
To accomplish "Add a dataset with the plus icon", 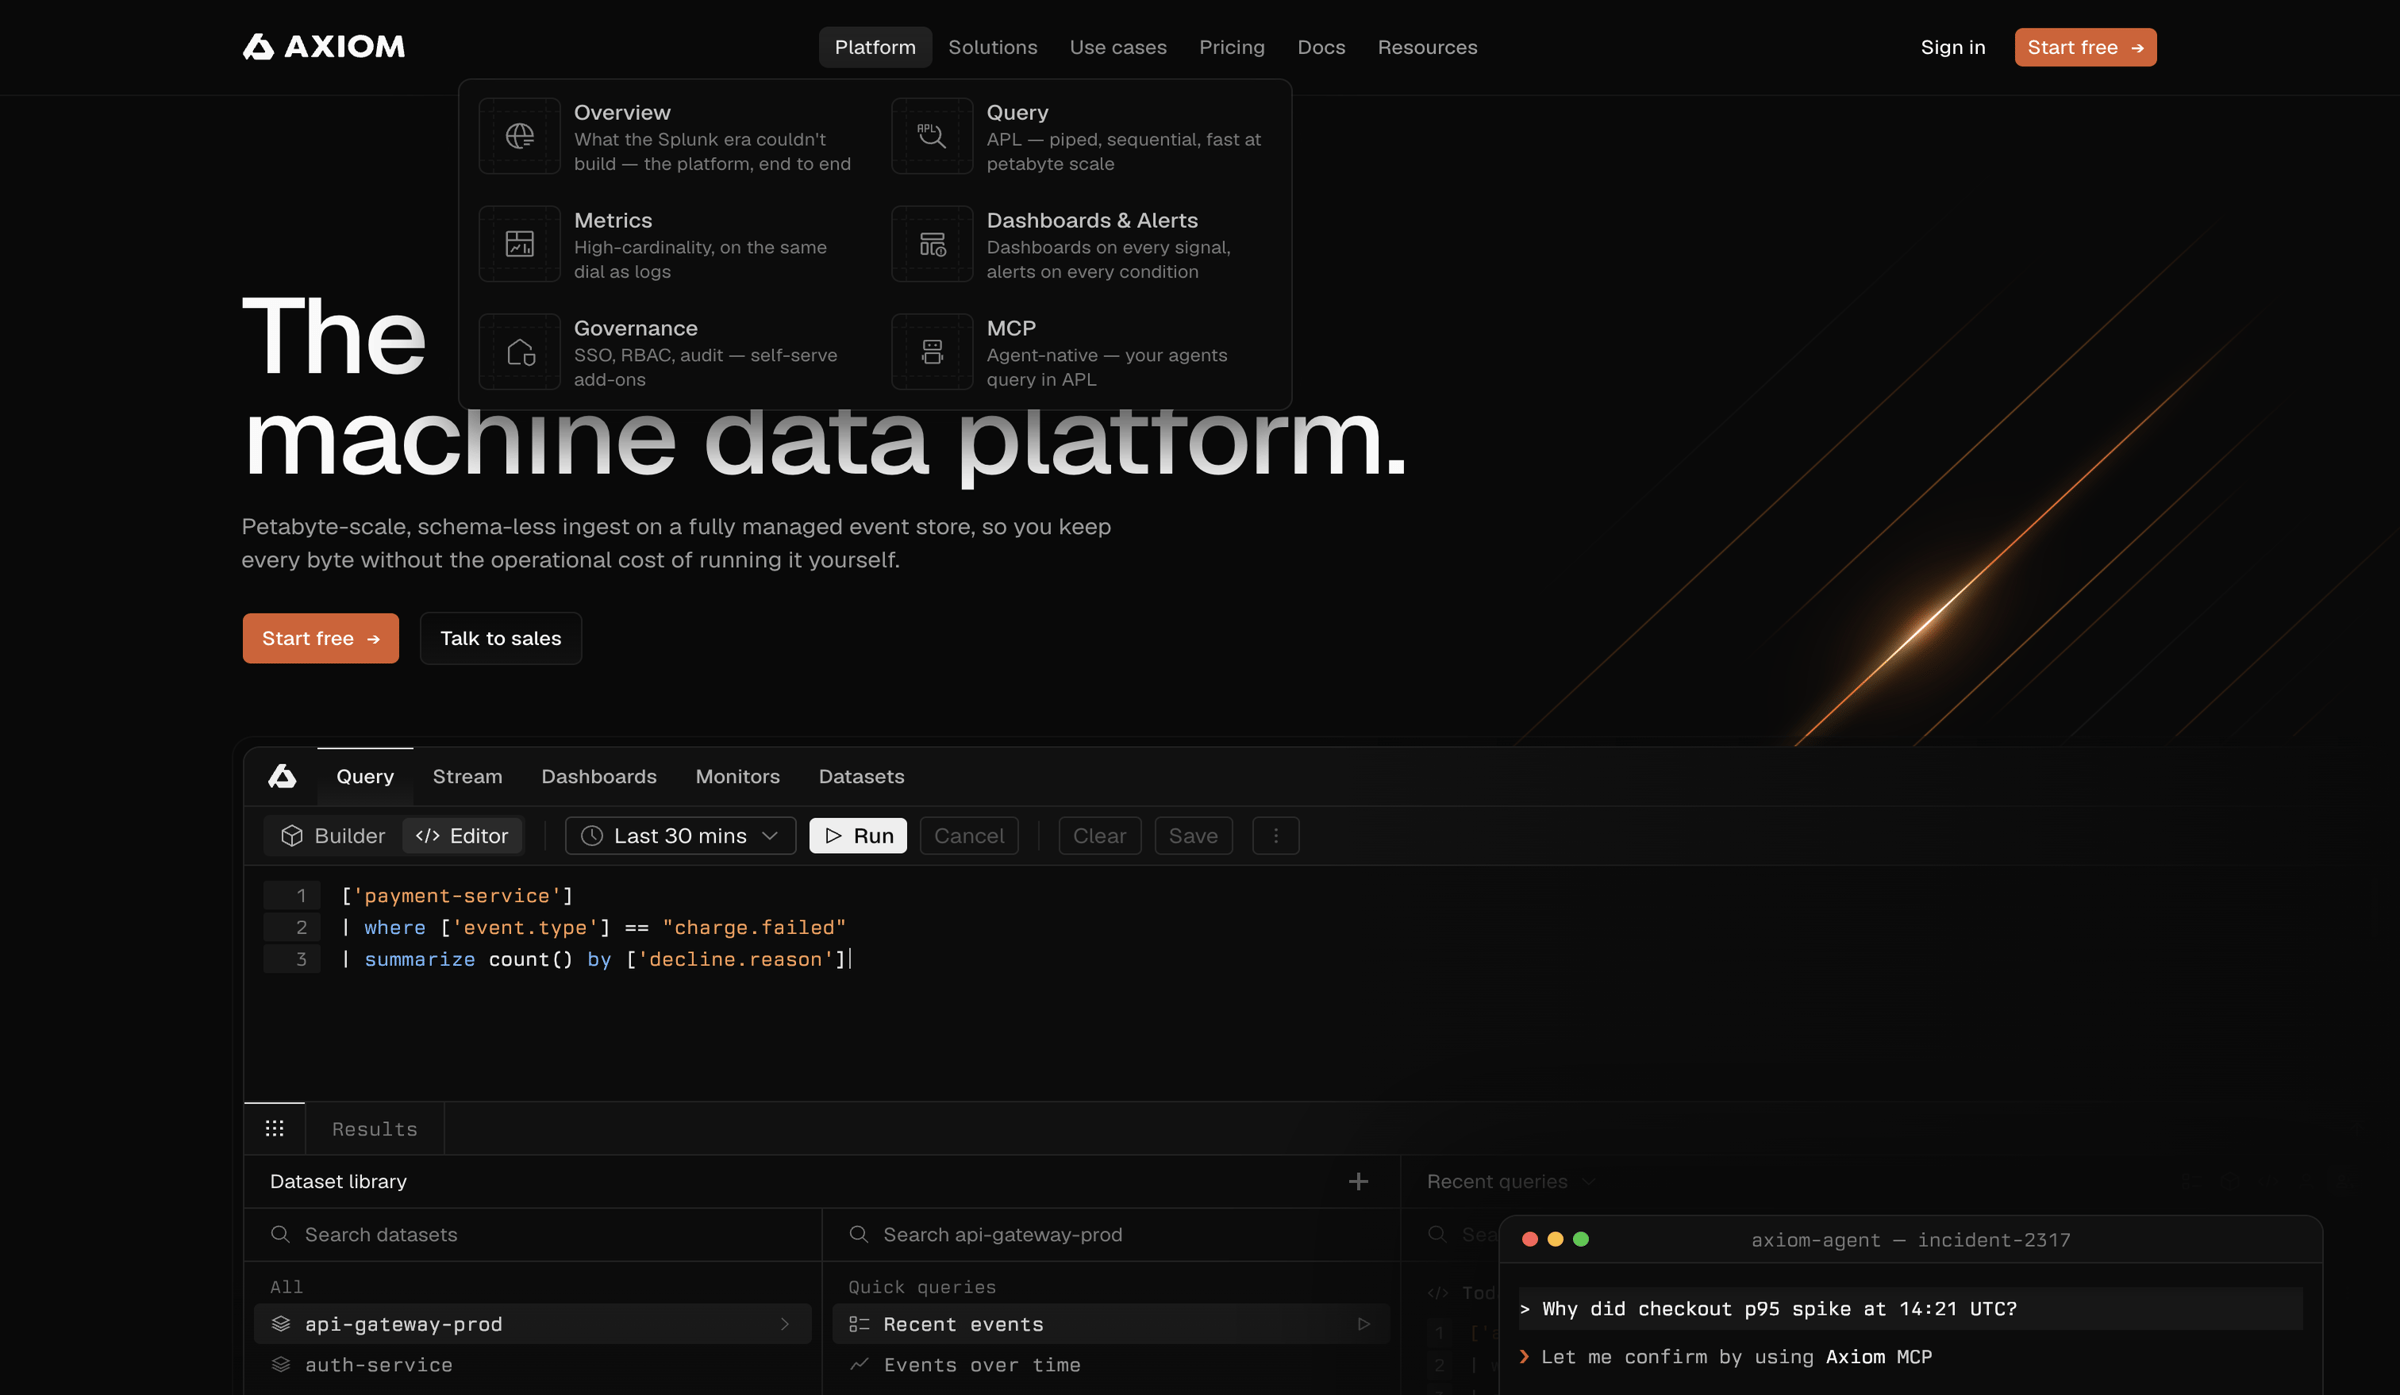I will 1358,1182.
